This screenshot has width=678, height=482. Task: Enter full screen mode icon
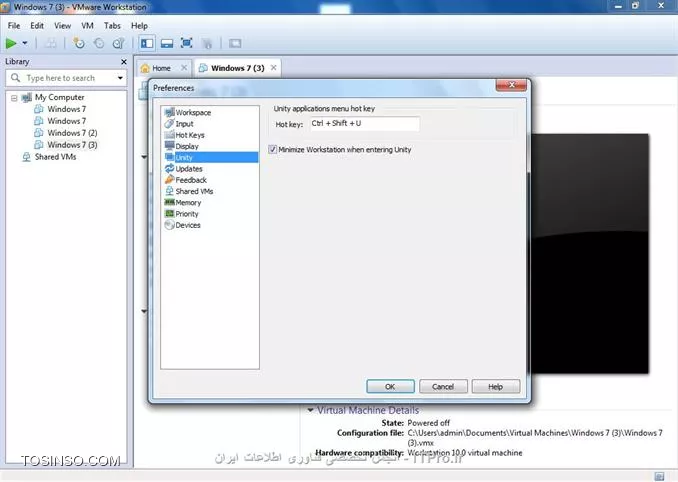(x=187, y=43)
